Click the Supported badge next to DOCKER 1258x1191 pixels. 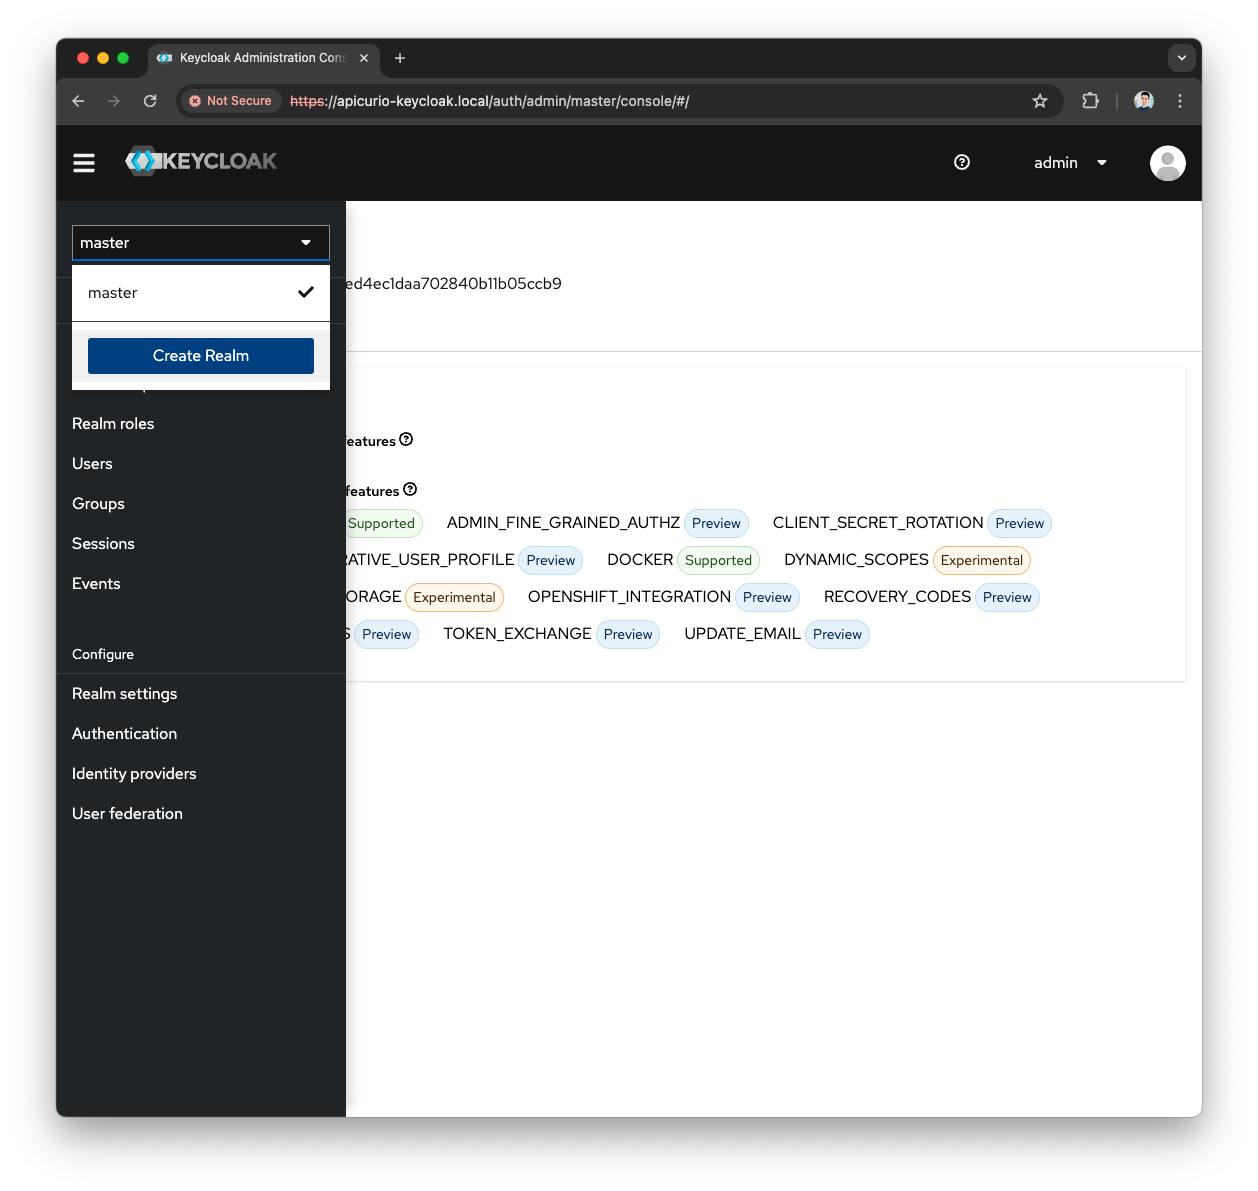click(x=718, y=560)
